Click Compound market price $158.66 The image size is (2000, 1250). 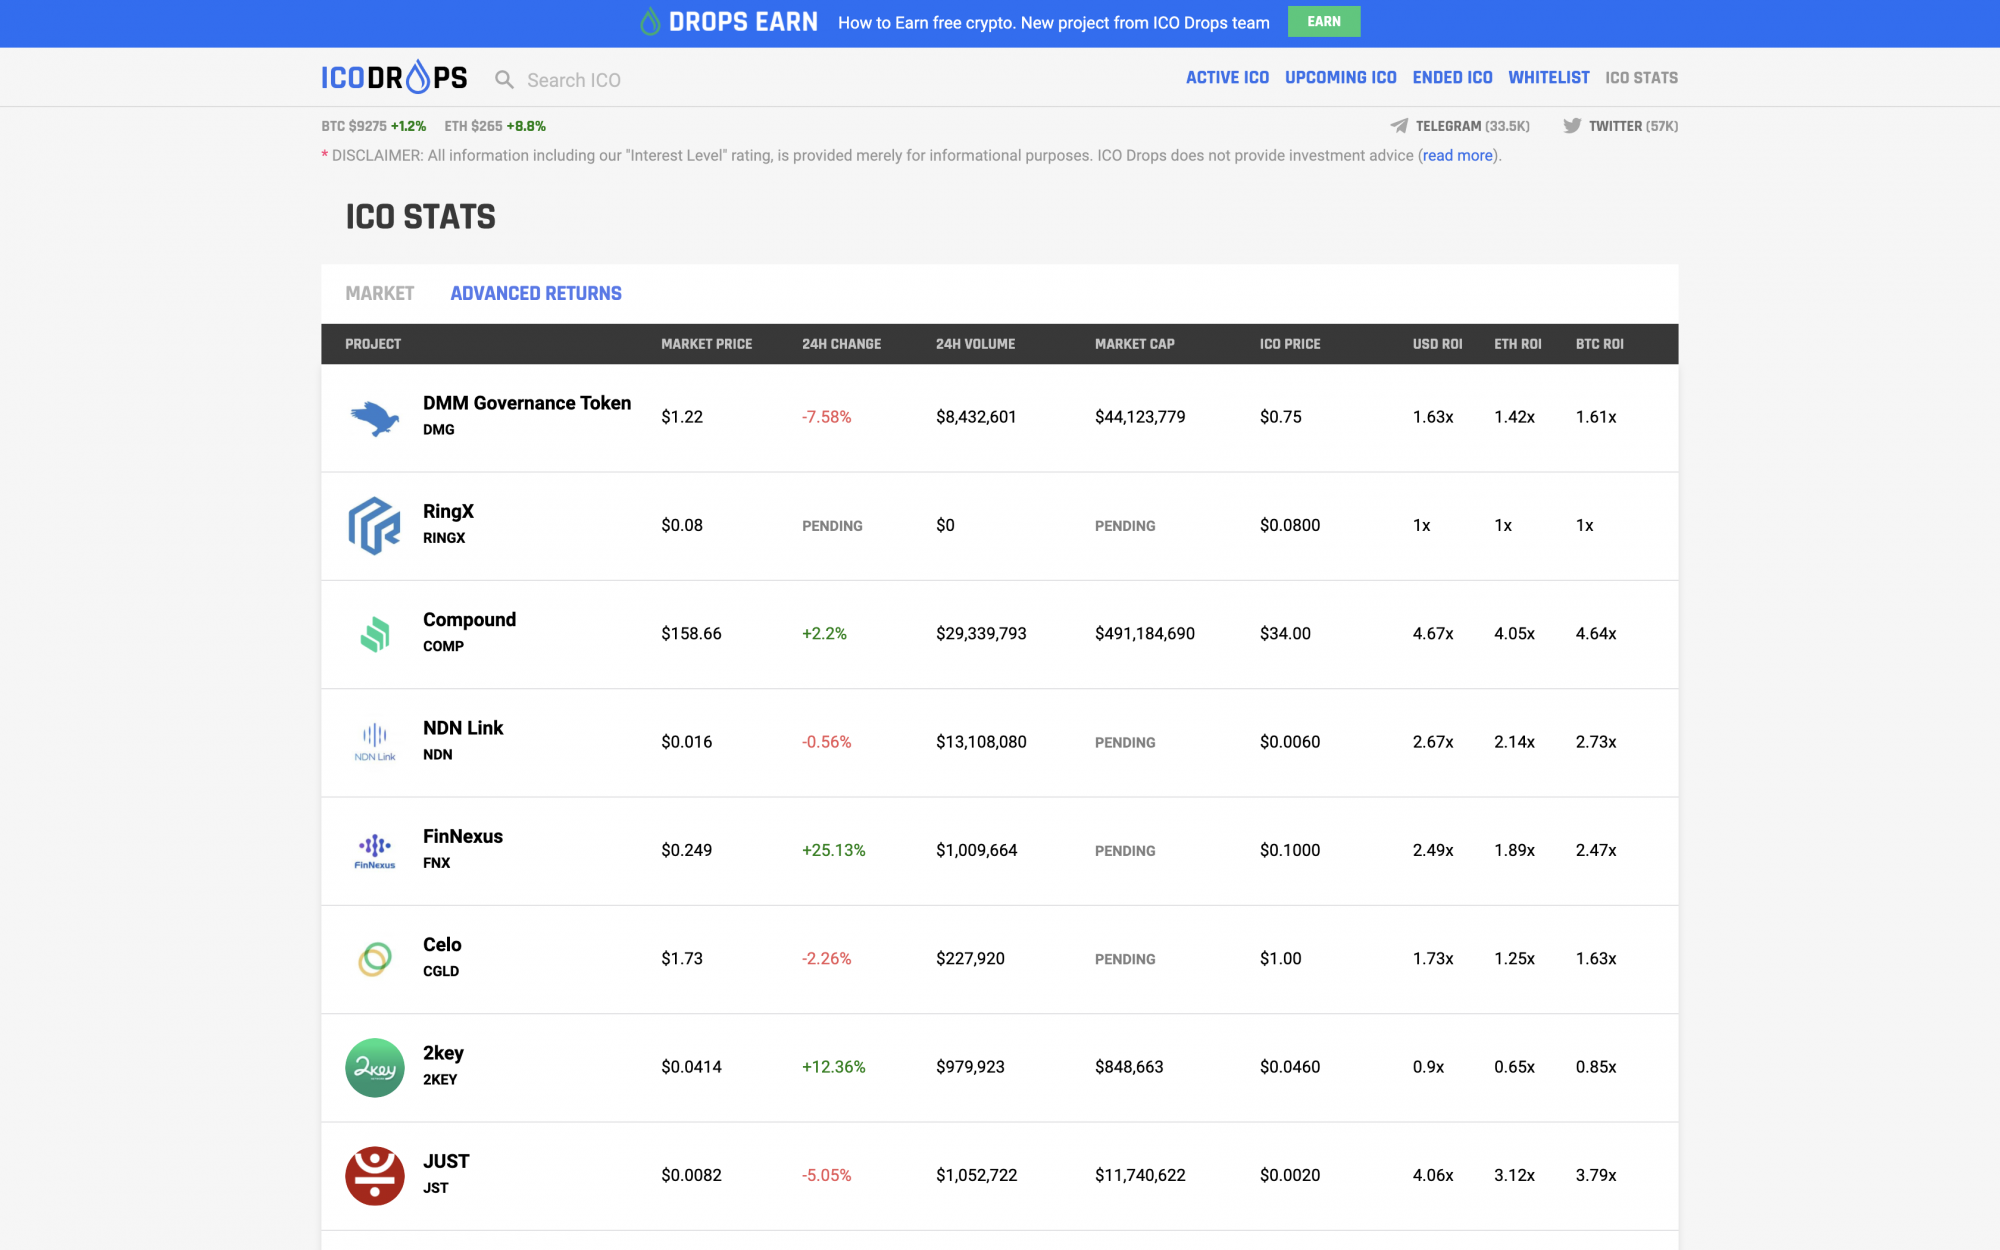click(691, 634)
